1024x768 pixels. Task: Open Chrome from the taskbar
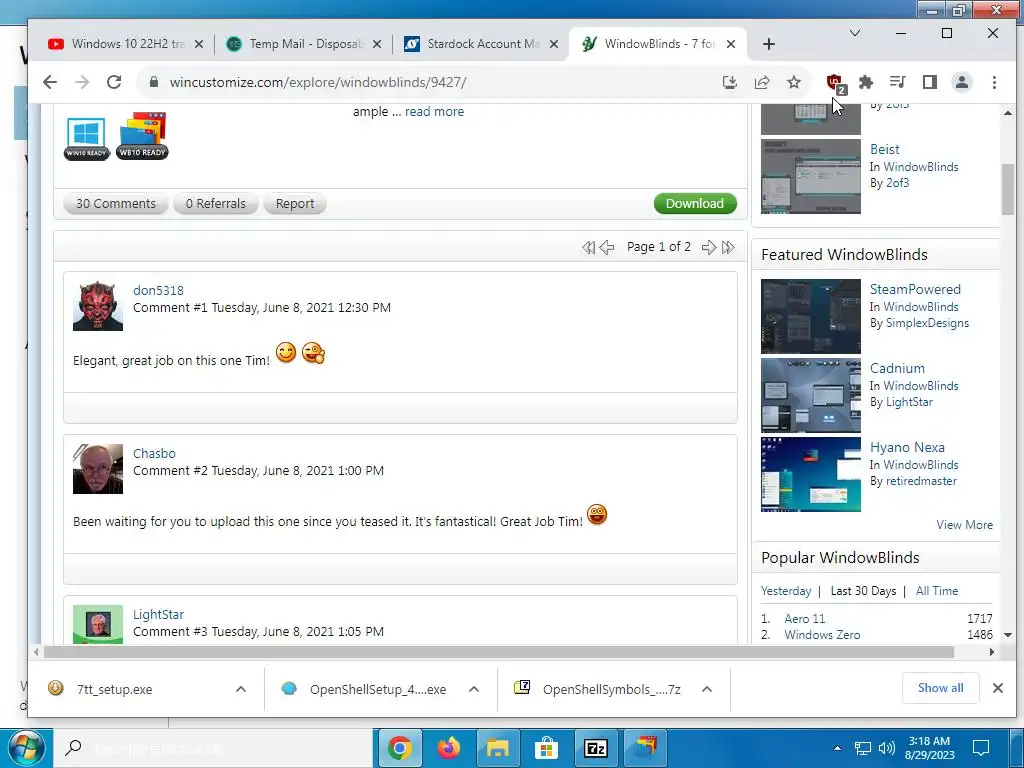400,748
